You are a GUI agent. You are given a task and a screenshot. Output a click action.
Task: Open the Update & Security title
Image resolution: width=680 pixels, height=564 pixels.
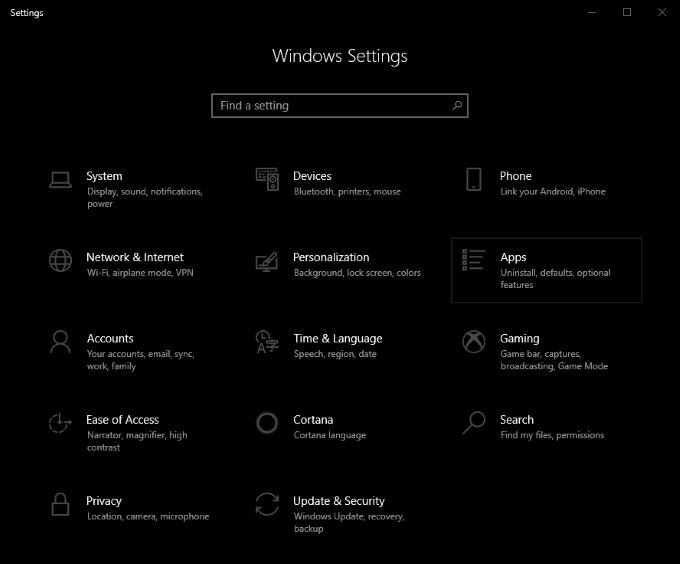coord(339,501)
